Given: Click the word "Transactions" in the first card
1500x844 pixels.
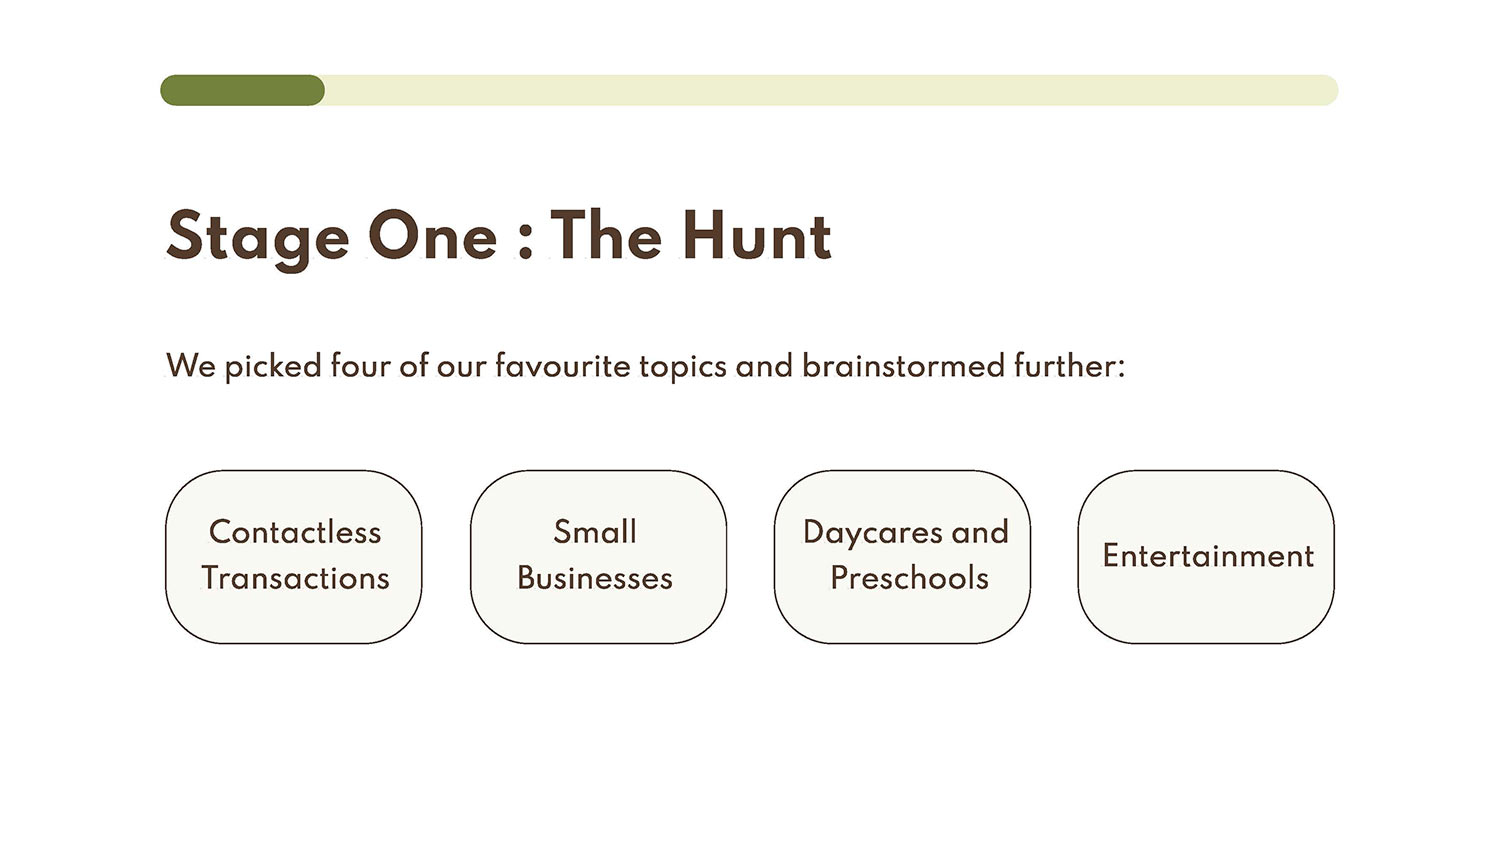Looking at the screenshot, I should (x=295, y=578).
